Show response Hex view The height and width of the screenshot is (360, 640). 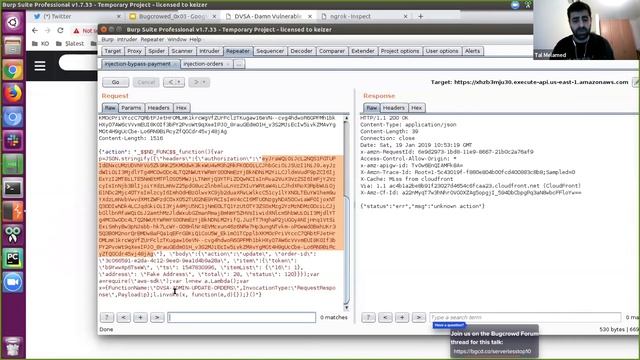click(x=416, y=108)
